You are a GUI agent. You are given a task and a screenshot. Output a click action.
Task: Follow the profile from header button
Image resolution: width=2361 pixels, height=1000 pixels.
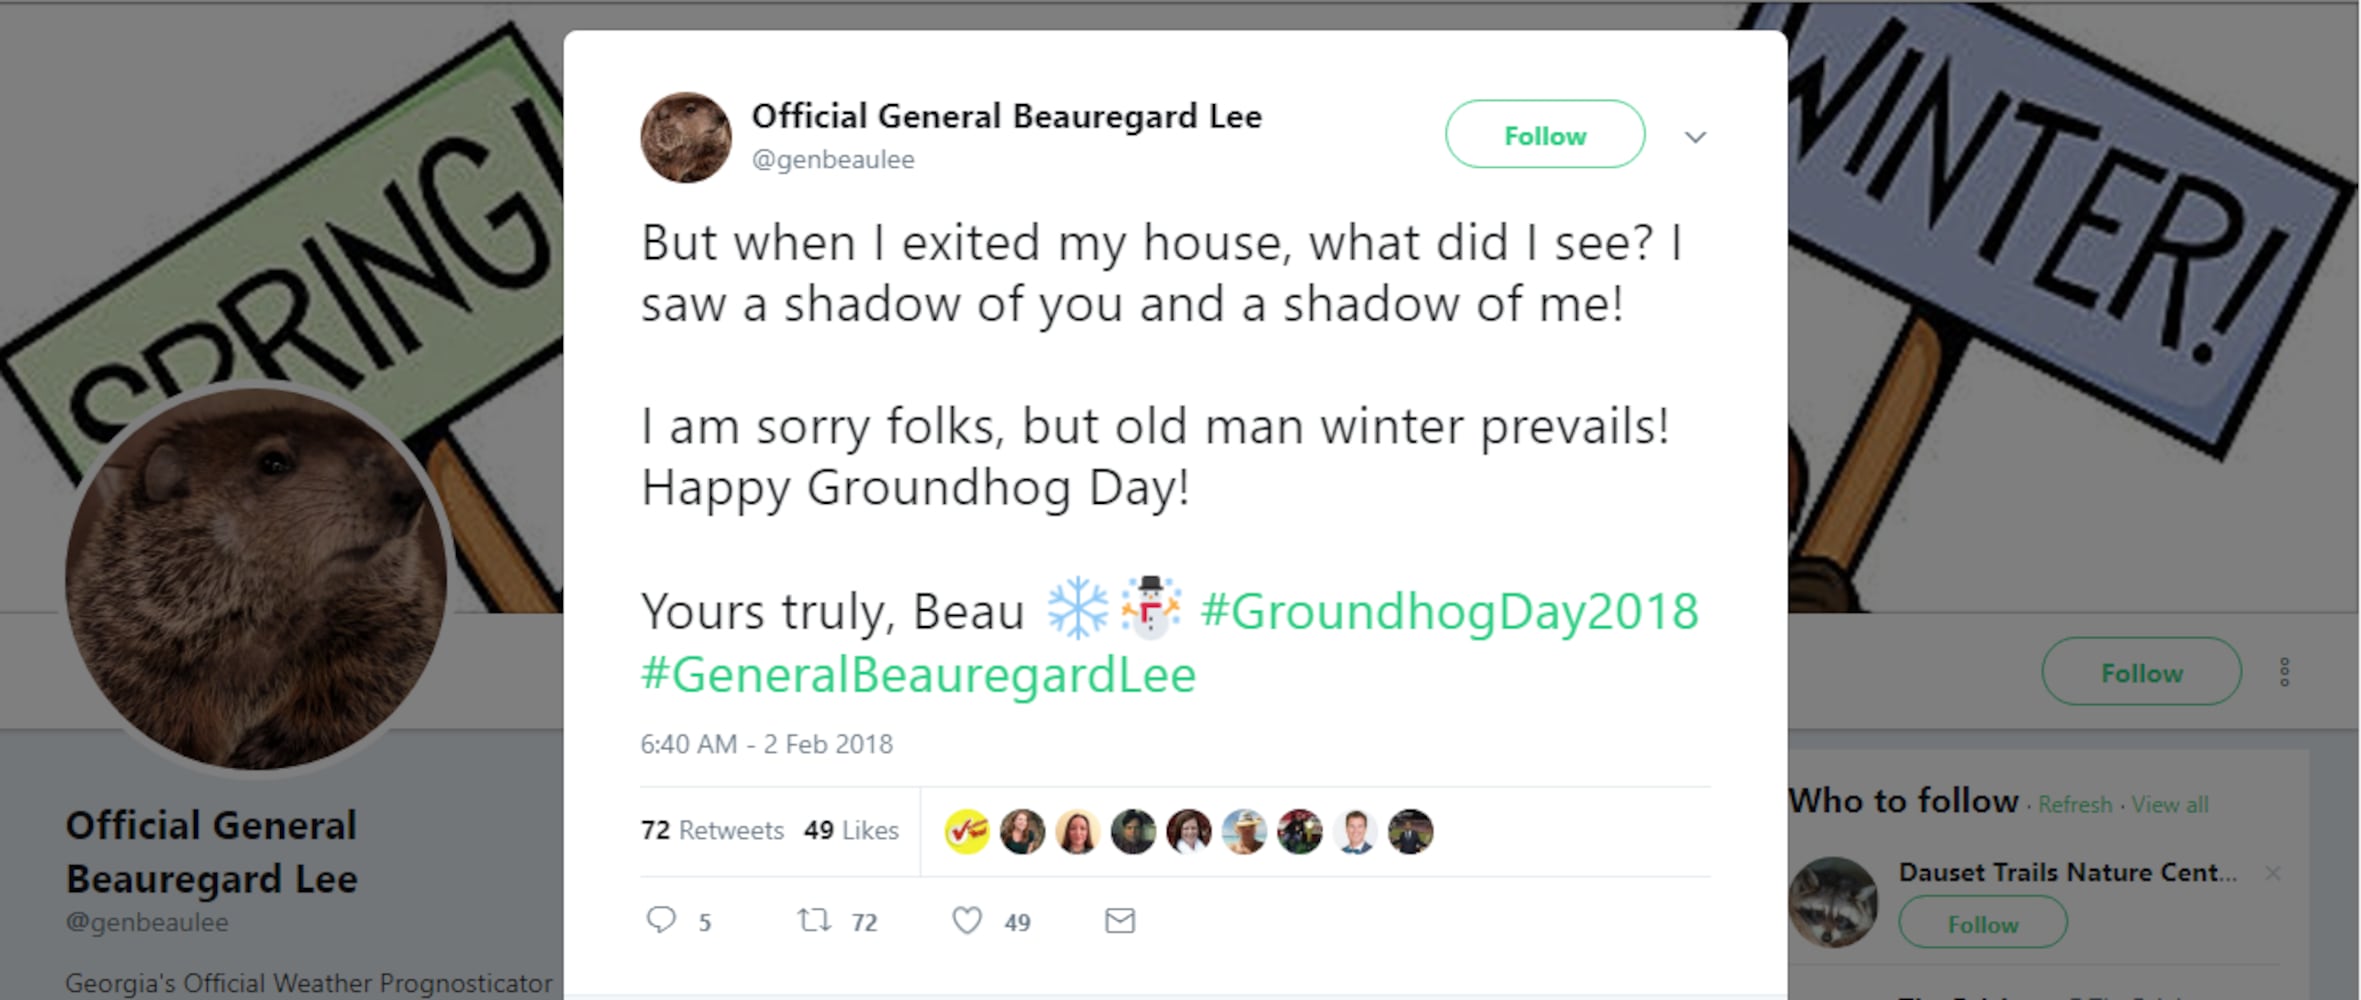pyautogui.click(x=2141, y=672)
